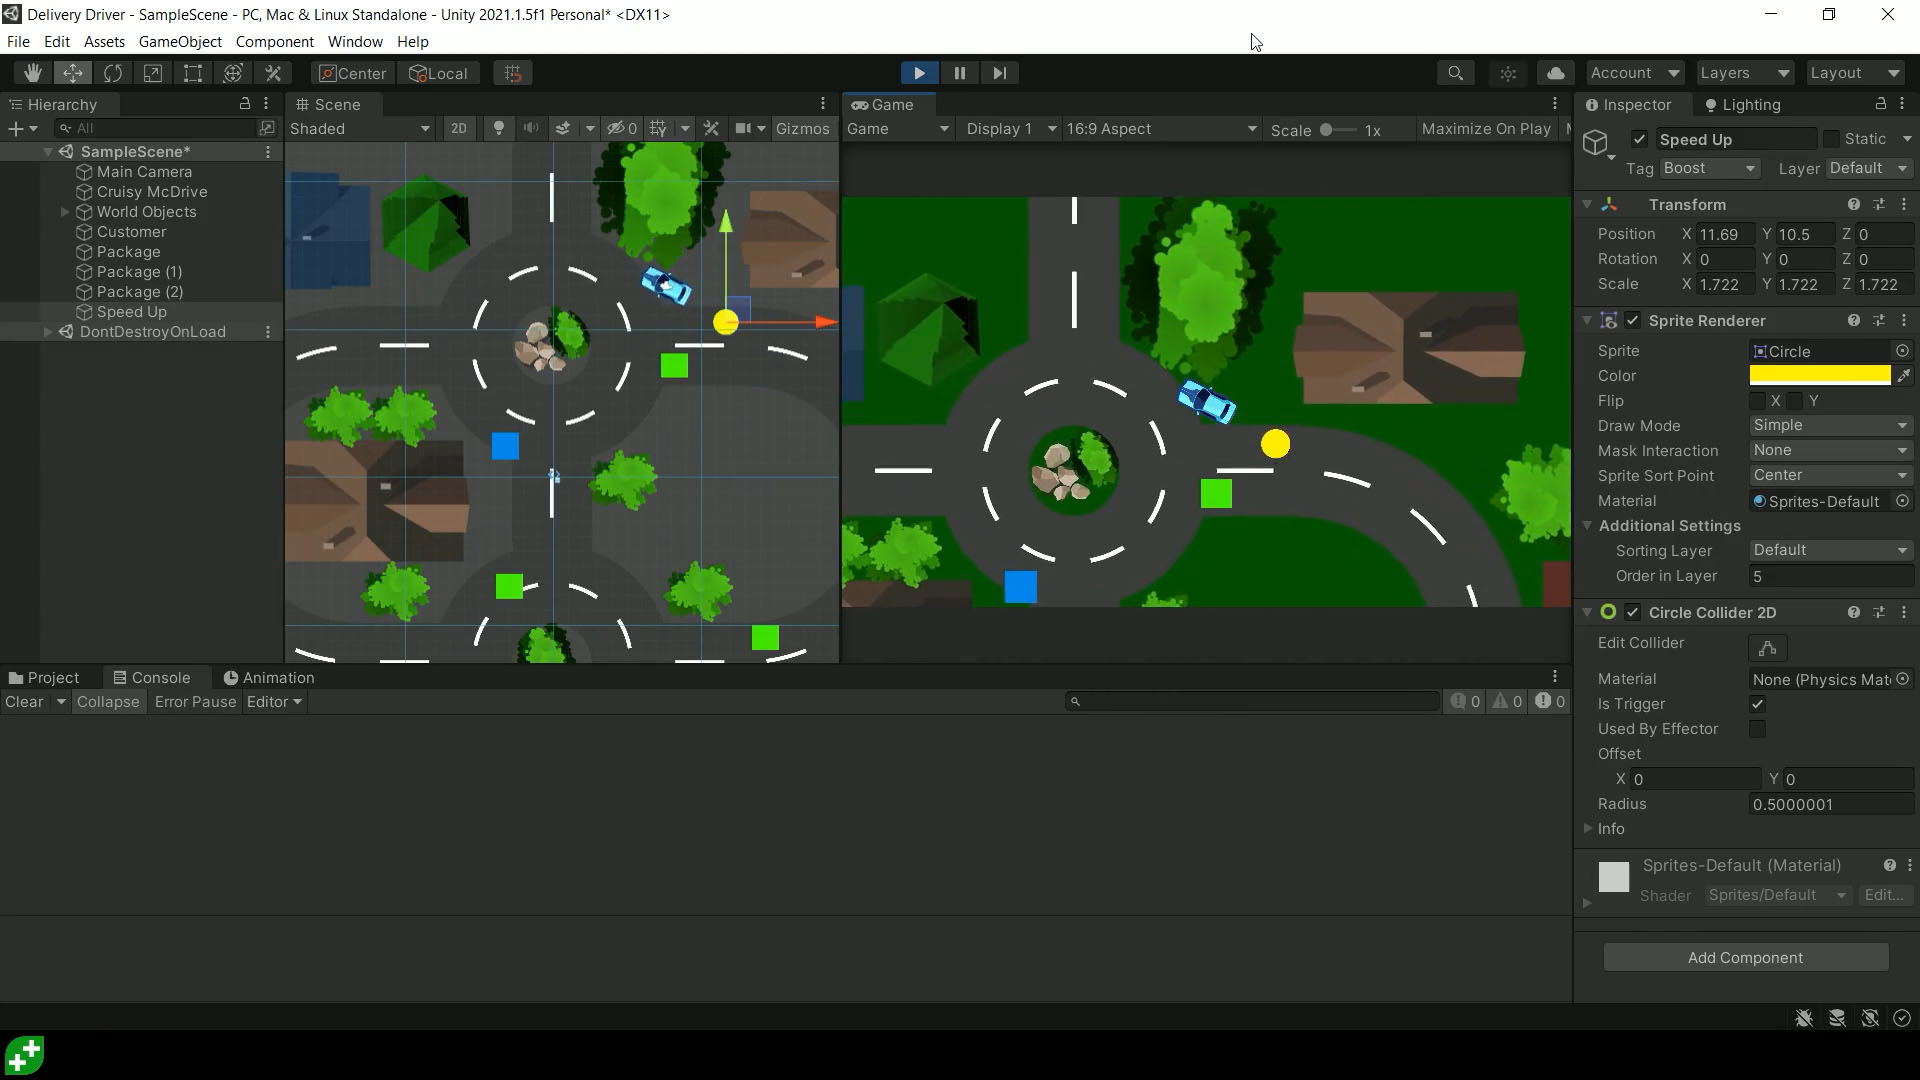The image size is (1920, 1080).
Task: Click the Edit Collider button
Action: 1768,647
